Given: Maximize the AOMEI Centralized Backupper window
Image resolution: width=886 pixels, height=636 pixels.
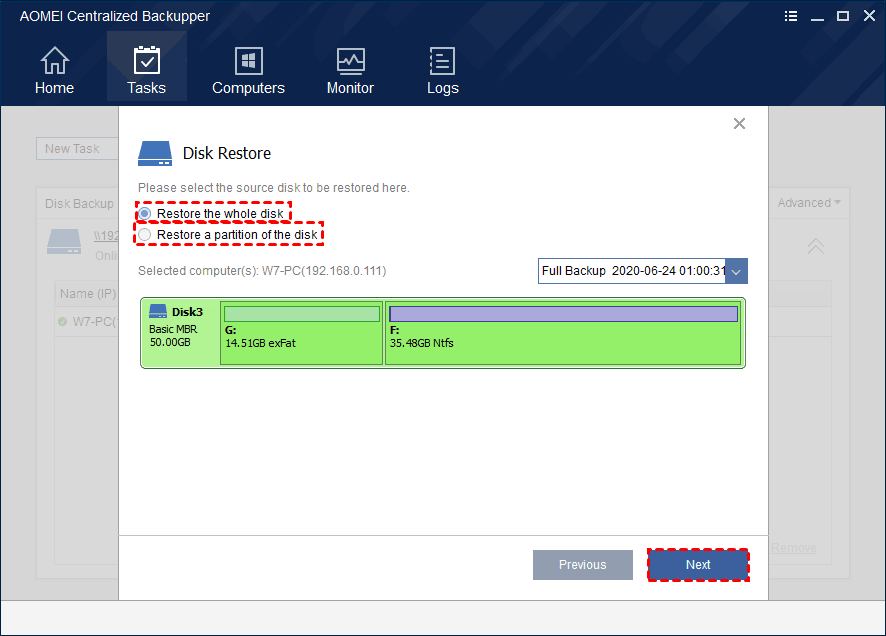Looking at the screenshot, I should 843,16.
